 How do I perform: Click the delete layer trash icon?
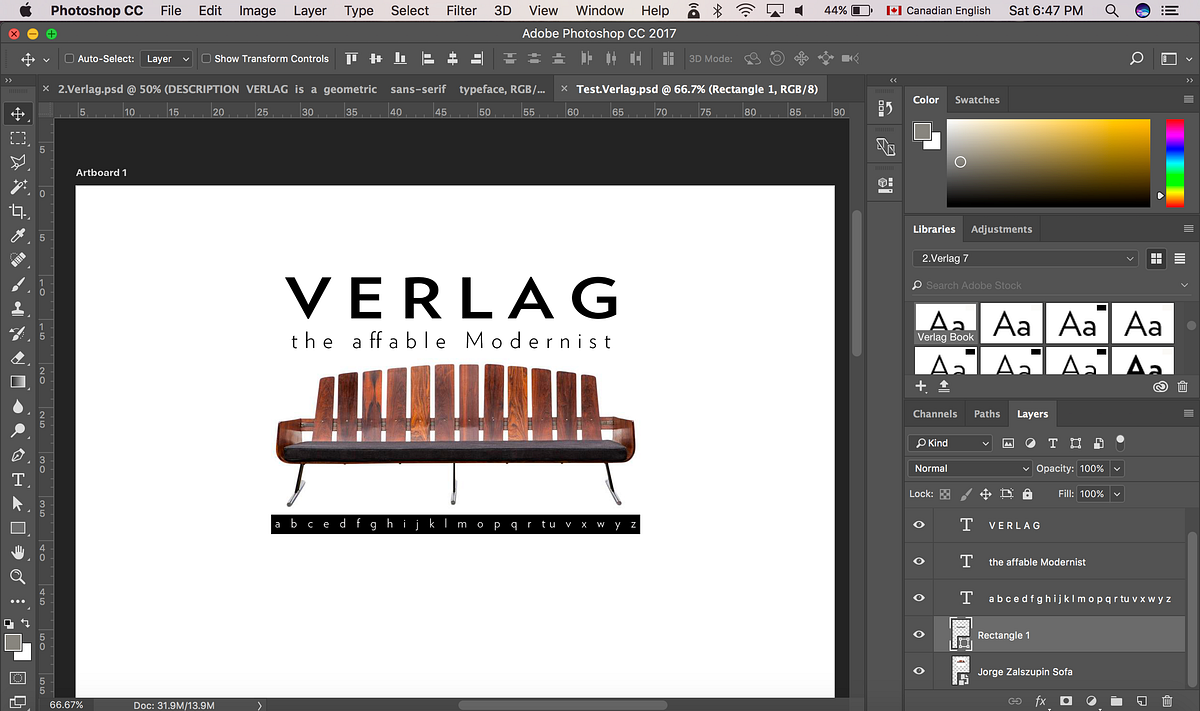(x=1167, y=701)
